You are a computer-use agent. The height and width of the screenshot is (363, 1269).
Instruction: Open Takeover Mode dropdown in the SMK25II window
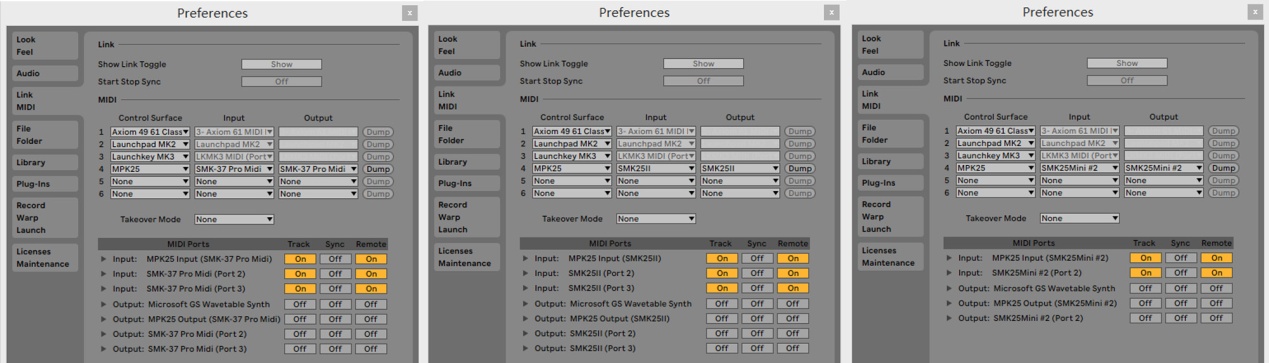coord(656,218)
